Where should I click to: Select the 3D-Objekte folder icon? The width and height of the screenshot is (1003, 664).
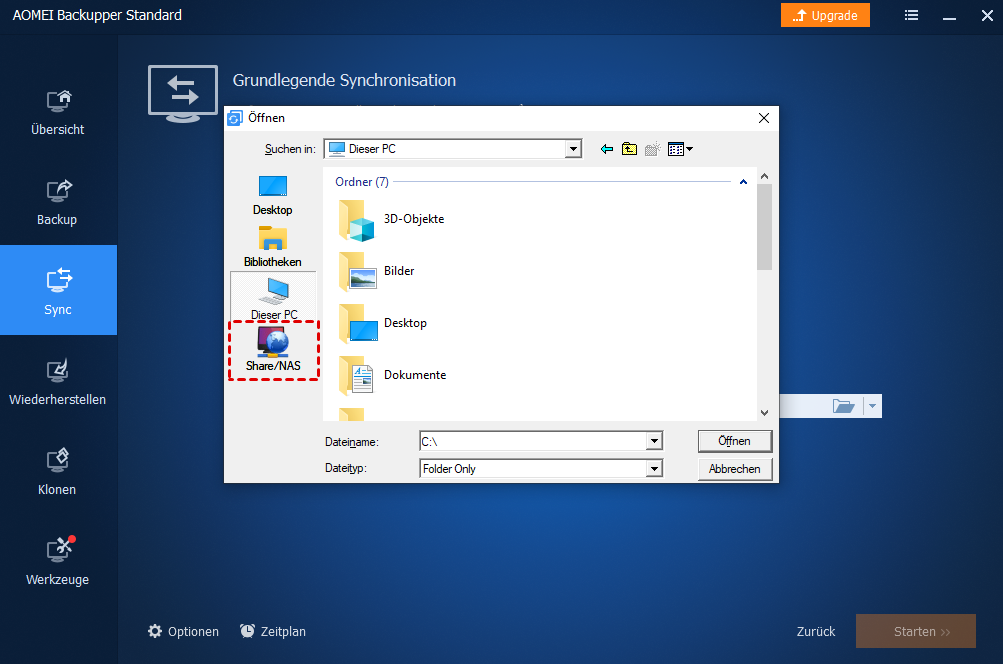pyautogui.click(x=356, y=220)
